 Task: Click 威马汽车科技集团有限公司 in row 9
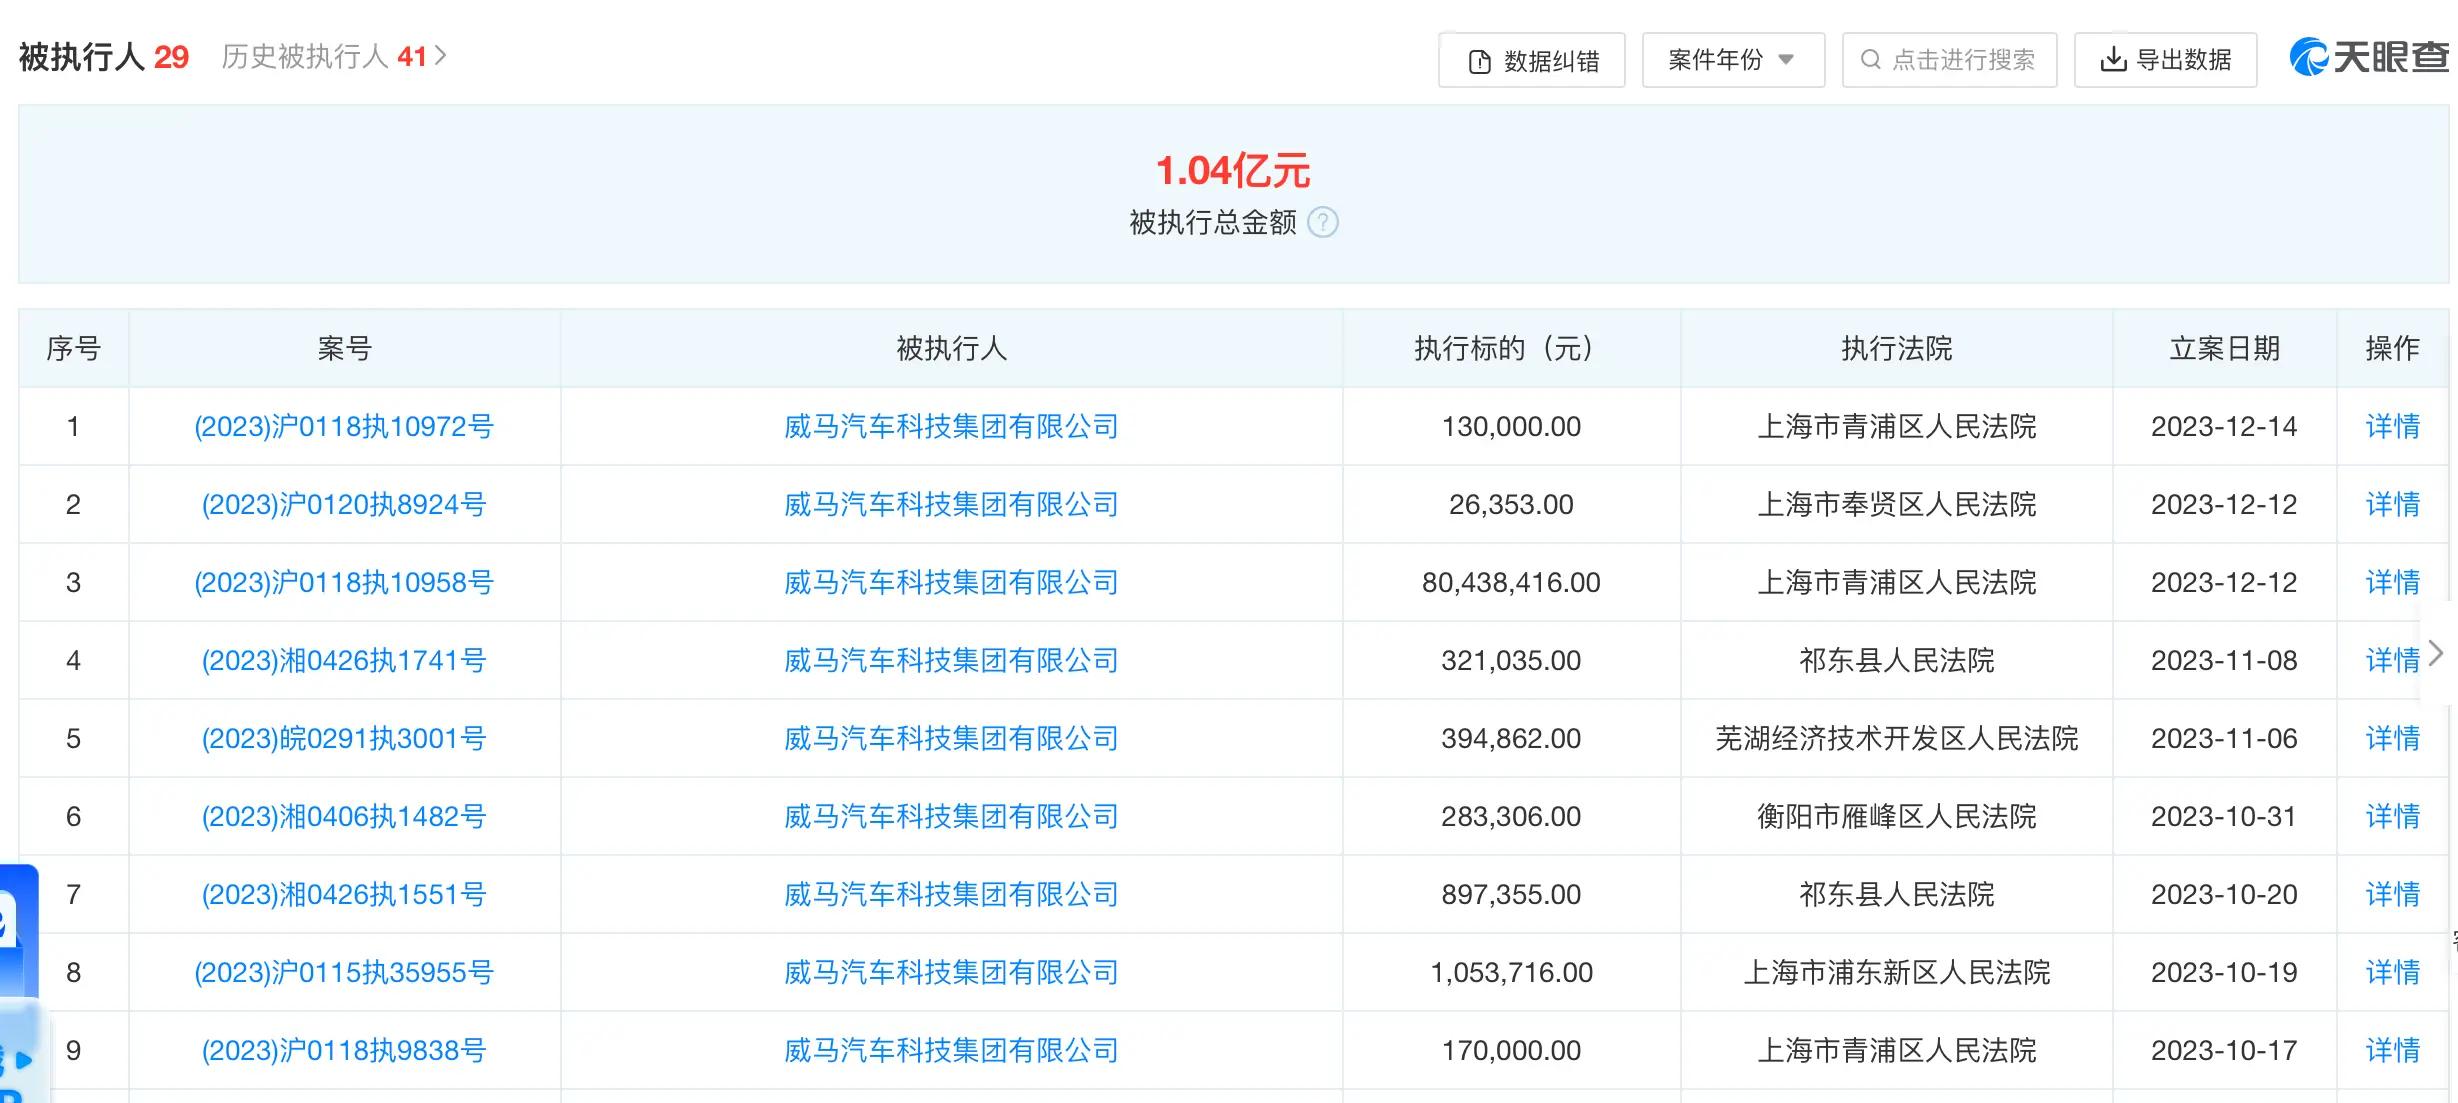coord(951,1051)
